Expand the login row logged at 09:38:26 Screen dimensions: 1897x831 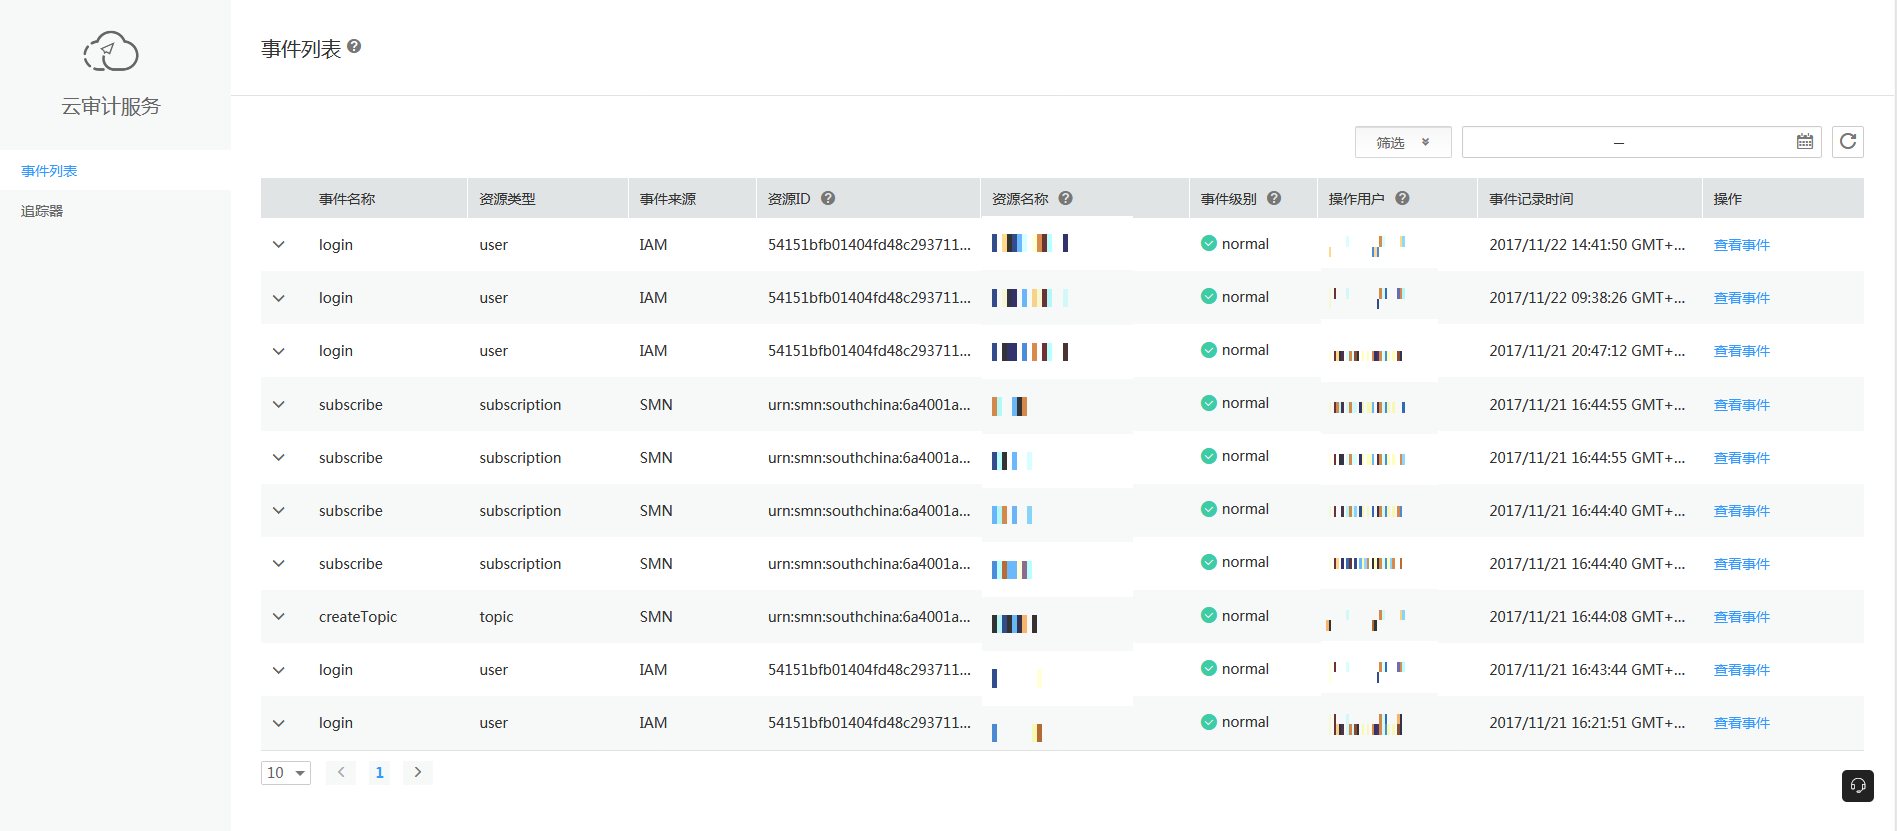click(279, 298)
